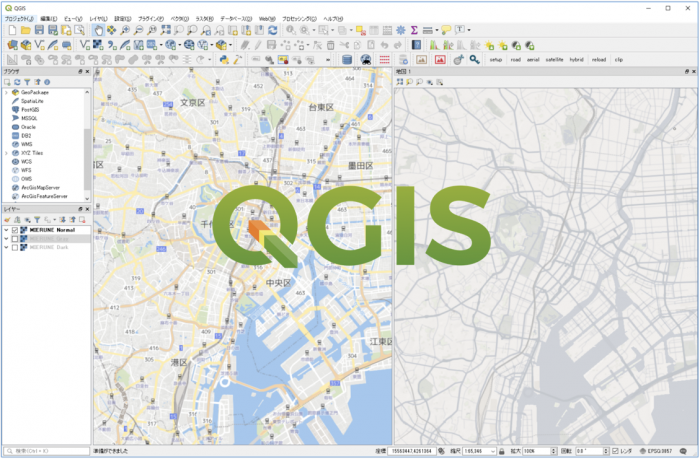Click the satellite toolbar button
The image size is (700, 459).
(554, 60)
